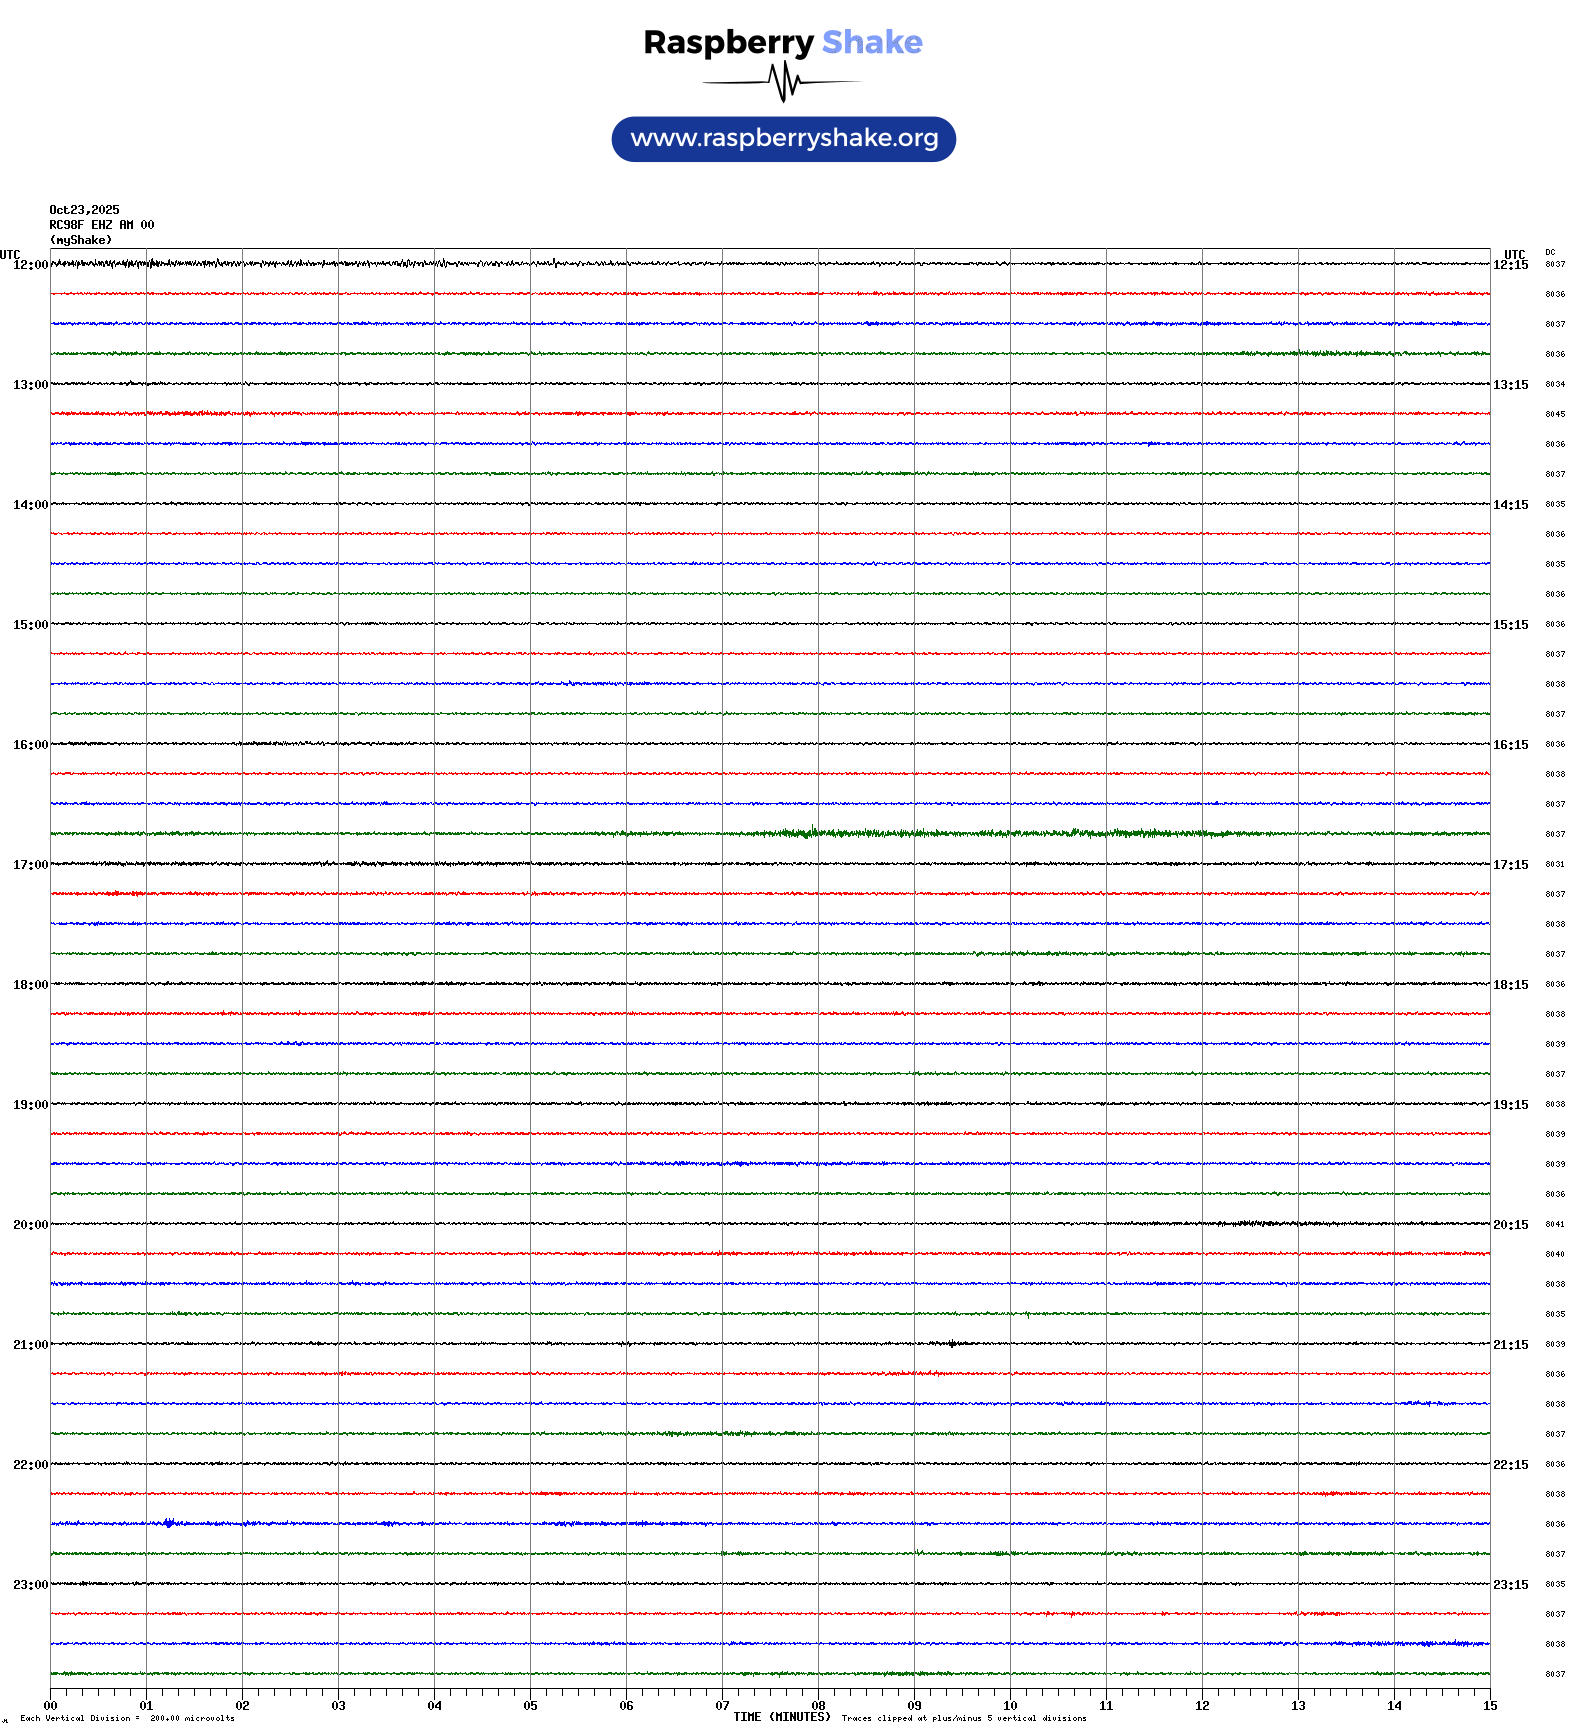Click the blue spike on the 22:30 trace
This screenshot has width=1570, height=1732.
click(168, 1523)
